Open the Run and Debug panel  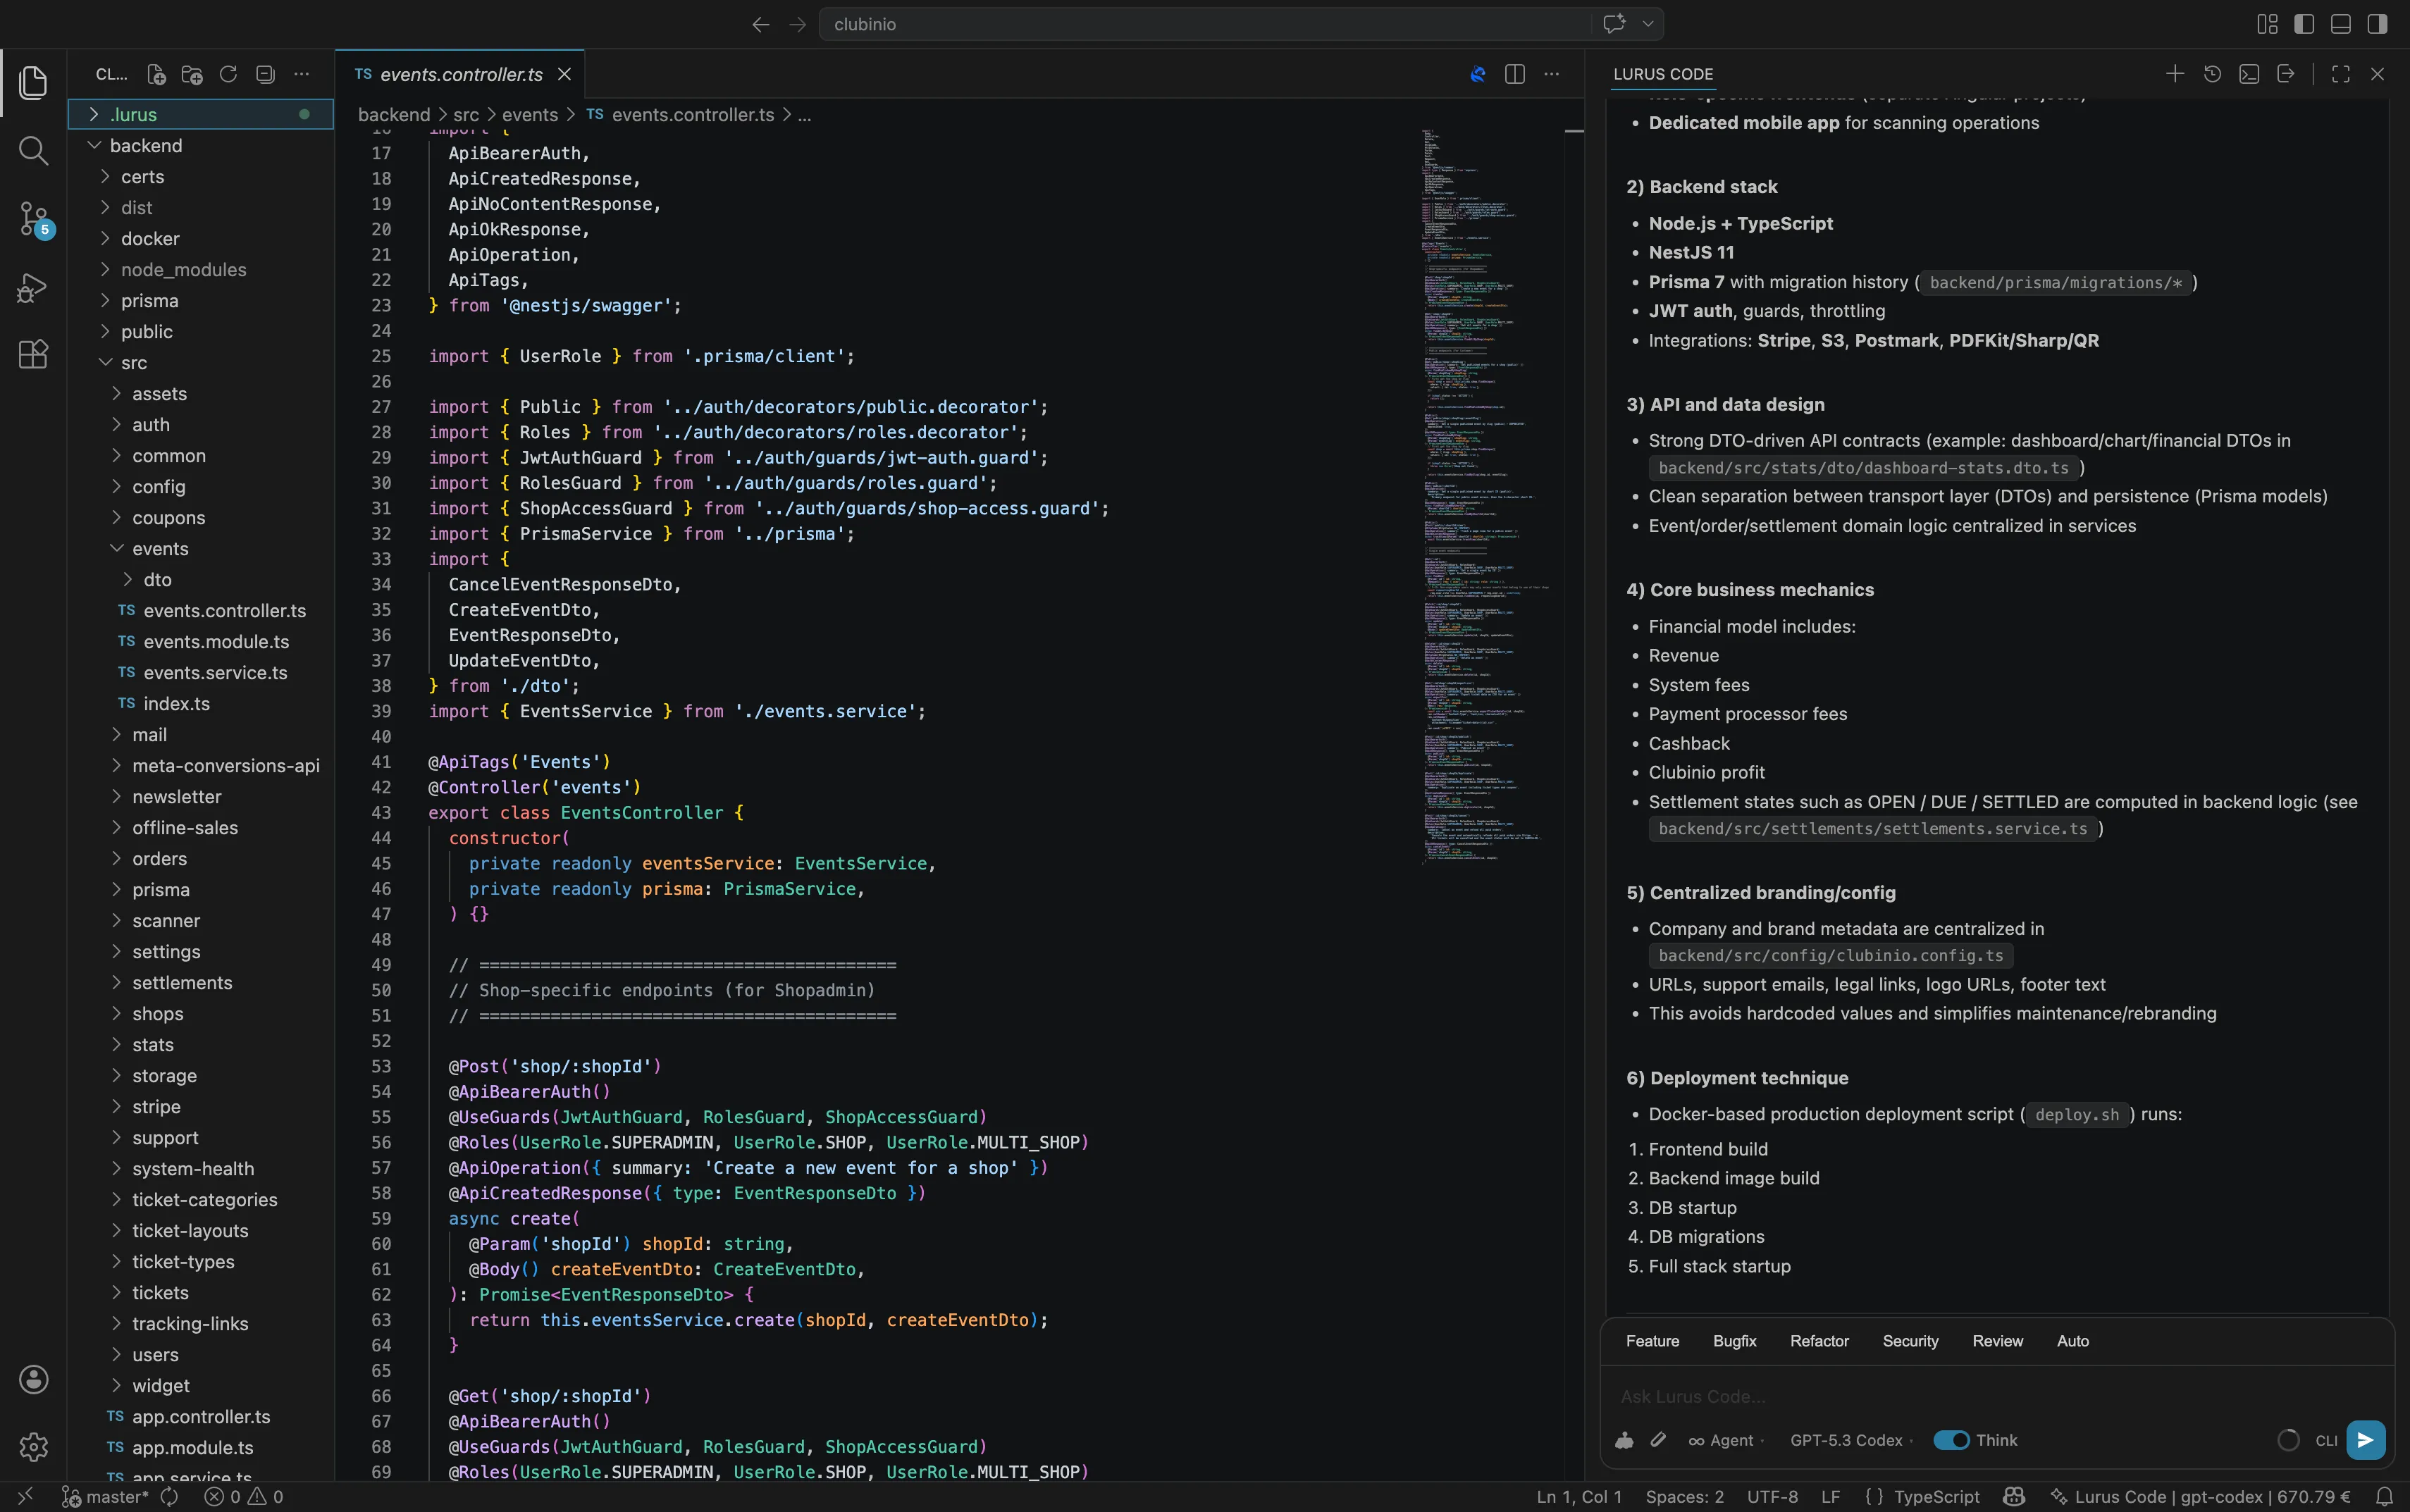[33, 287]
